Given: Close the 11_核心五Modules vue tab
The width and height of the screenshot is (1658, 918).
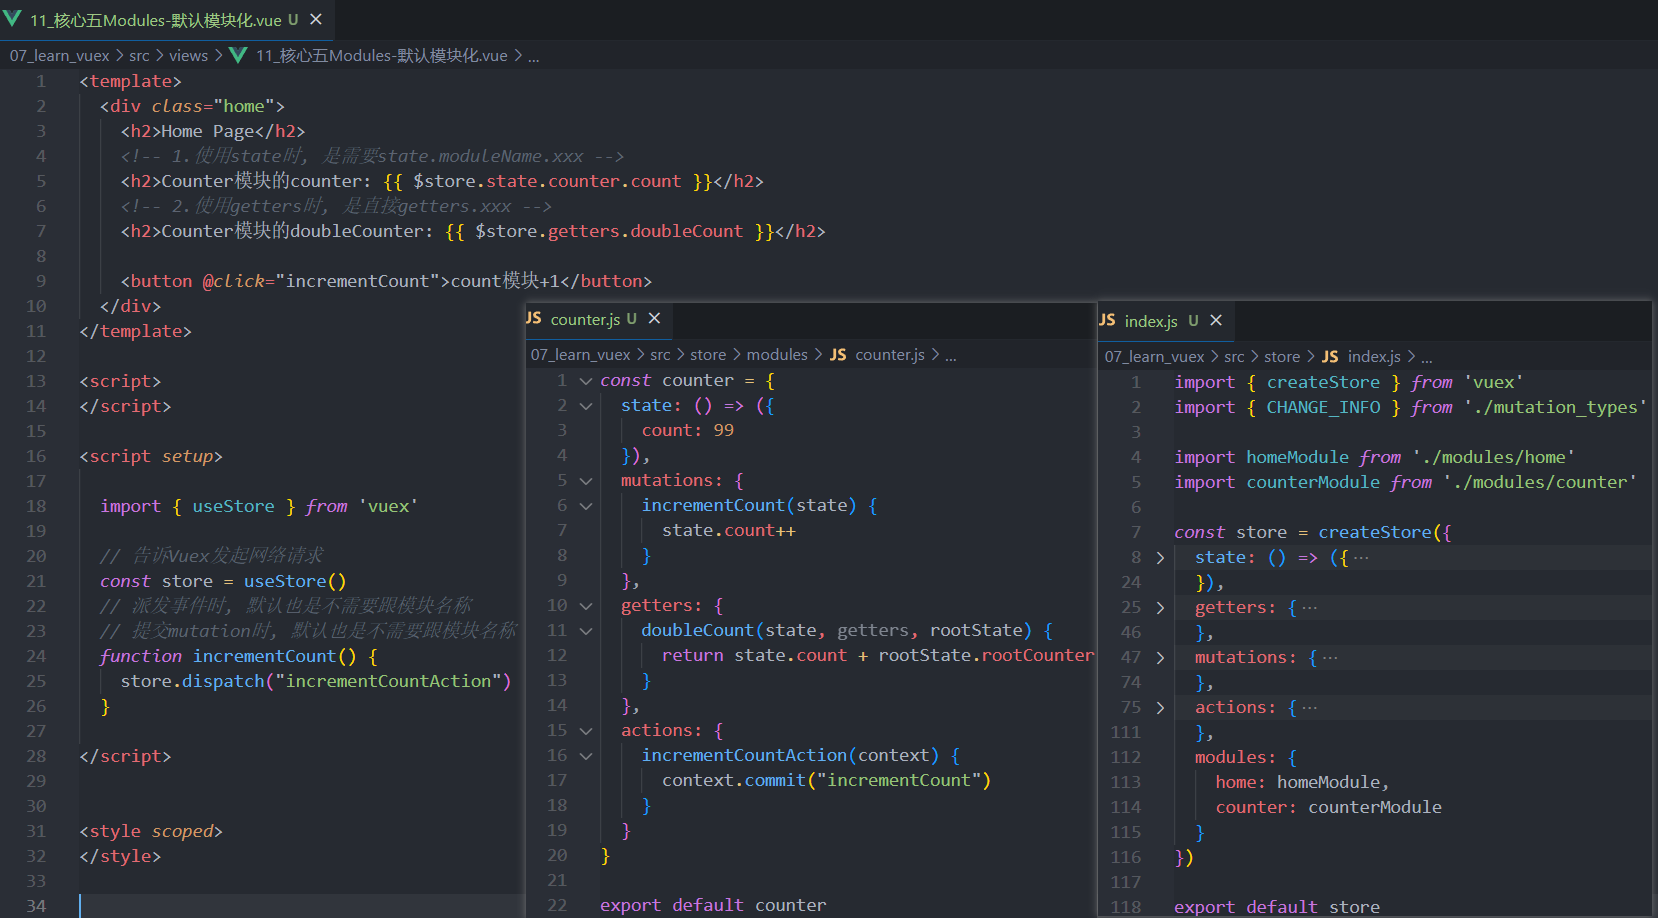Looking at the screenshot, I should pyautogui.click(x=316, y=19).
